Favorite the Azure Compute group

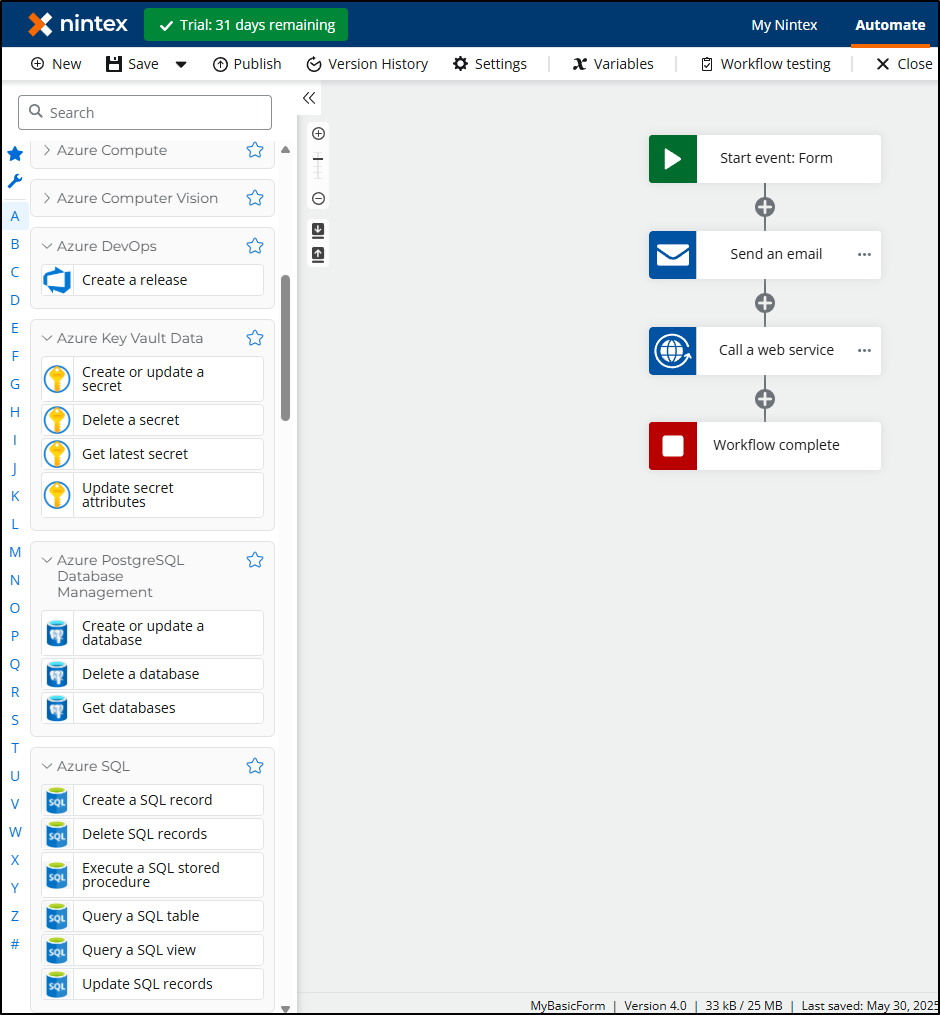coord(255,150)
